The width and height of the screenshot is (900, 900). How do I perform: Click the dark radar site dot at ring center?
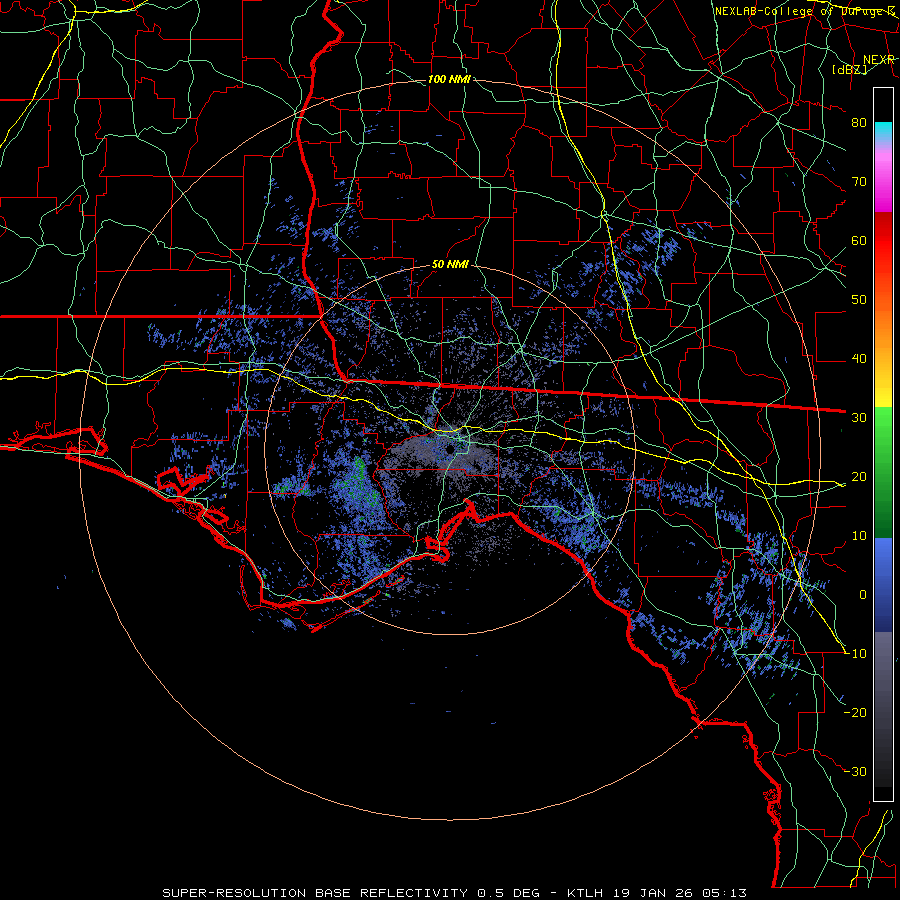coord(449,449)
